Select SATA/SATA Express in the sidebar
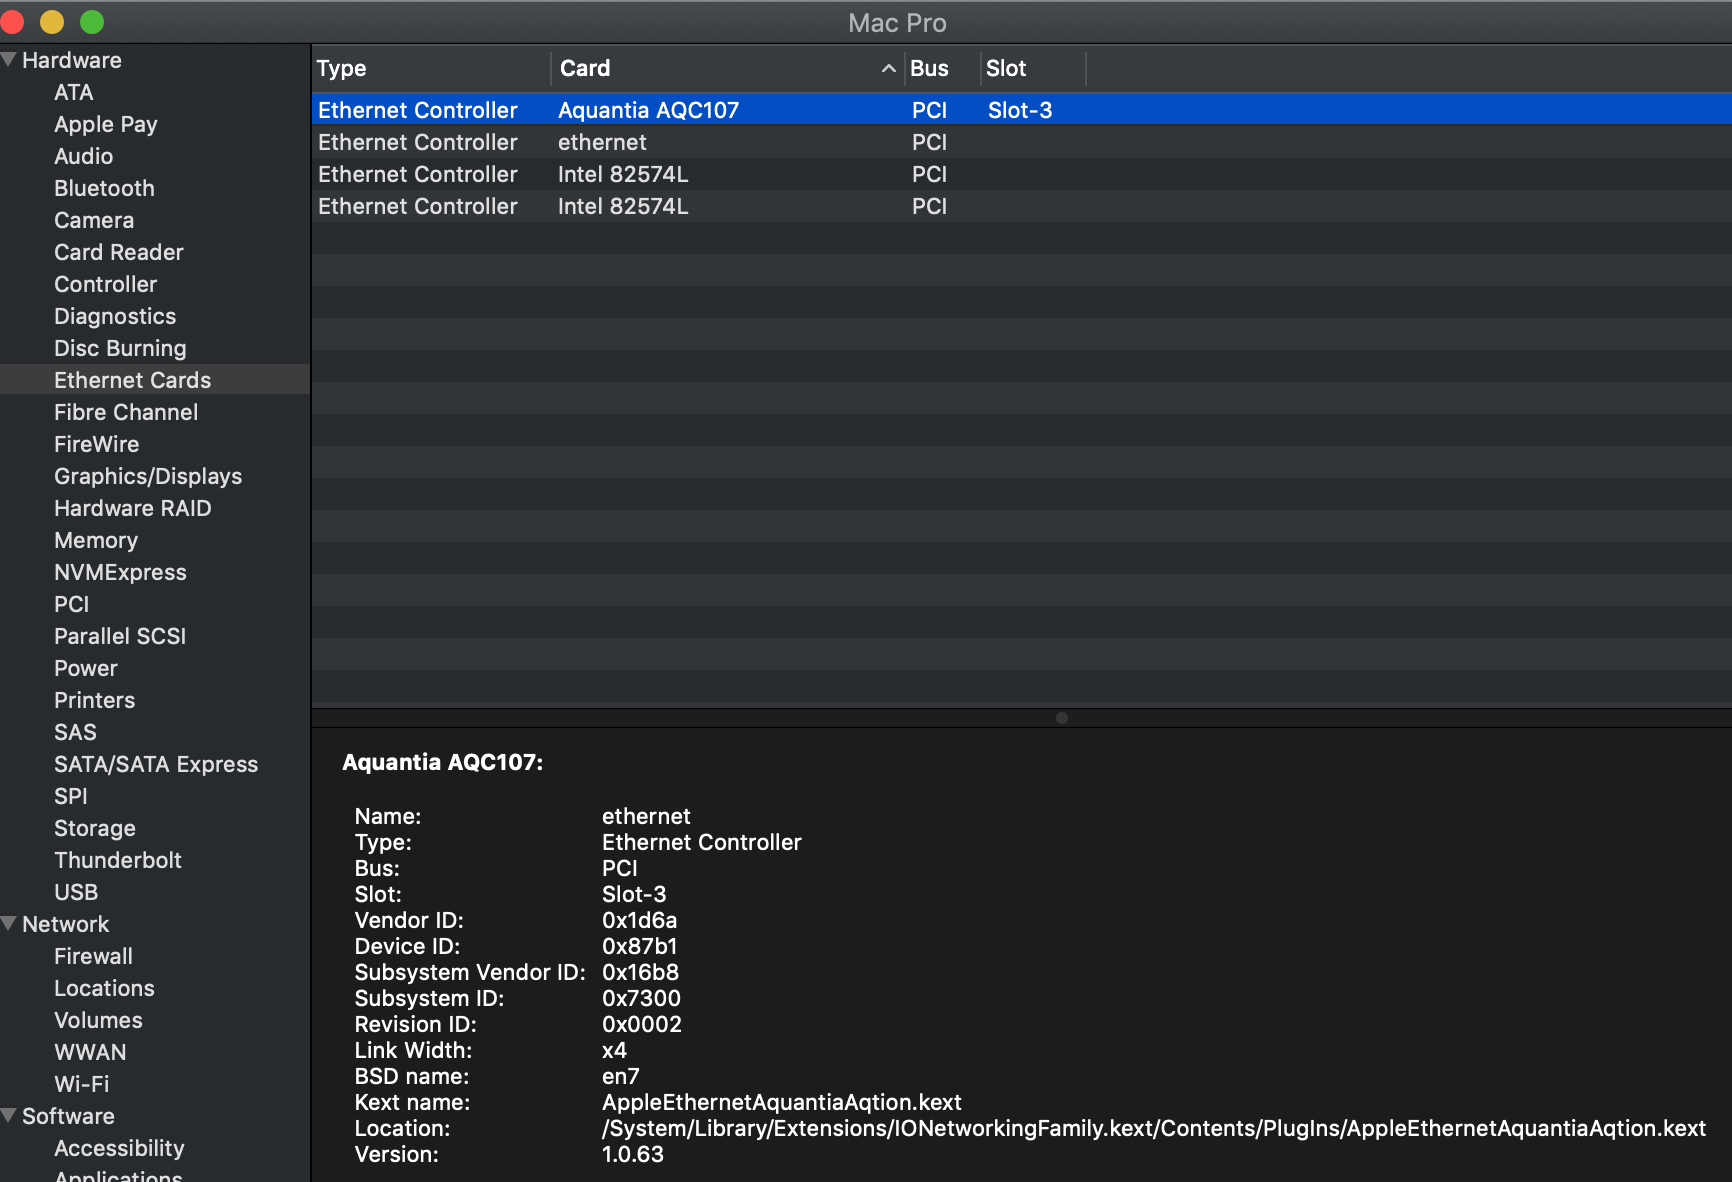The height and width of the screenshot is (1182, 1732). point(156,764)
